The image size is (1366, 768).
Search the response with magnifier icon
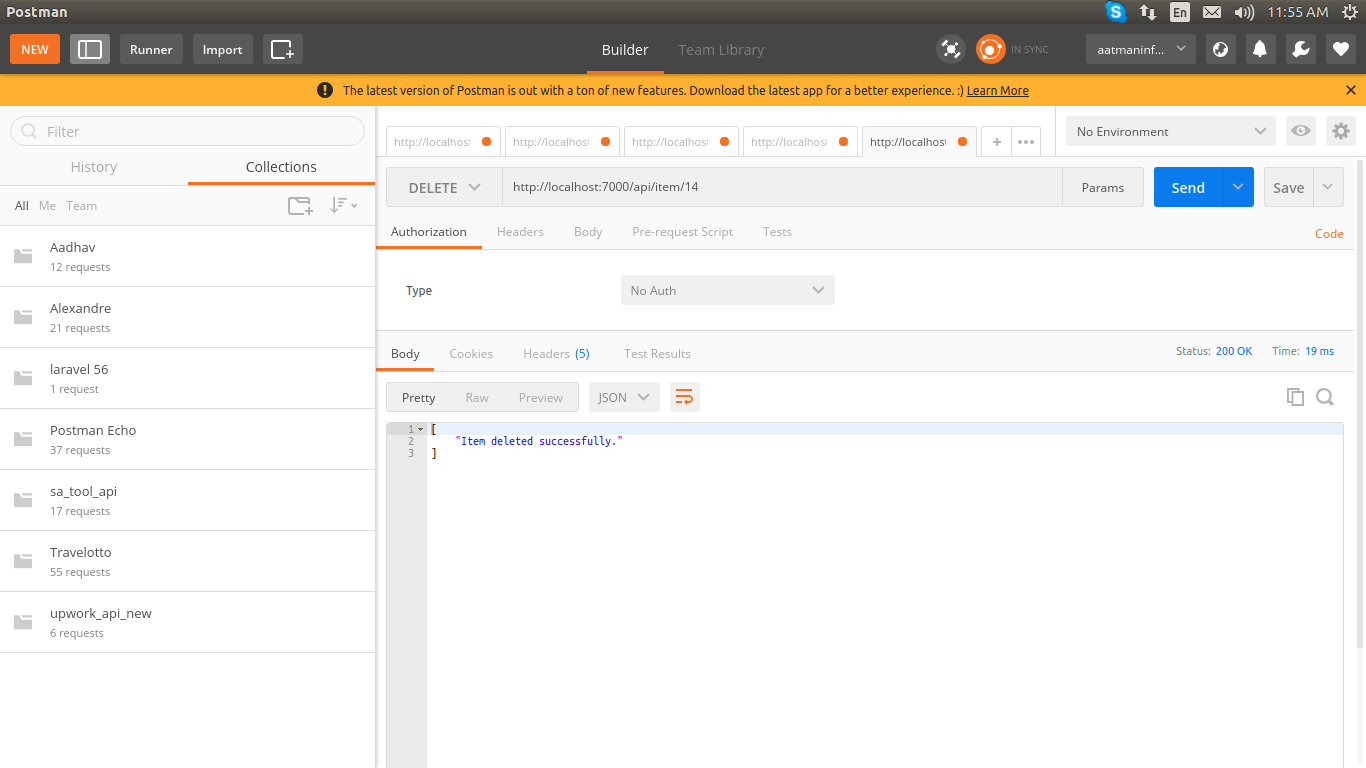click(1325, 397)
